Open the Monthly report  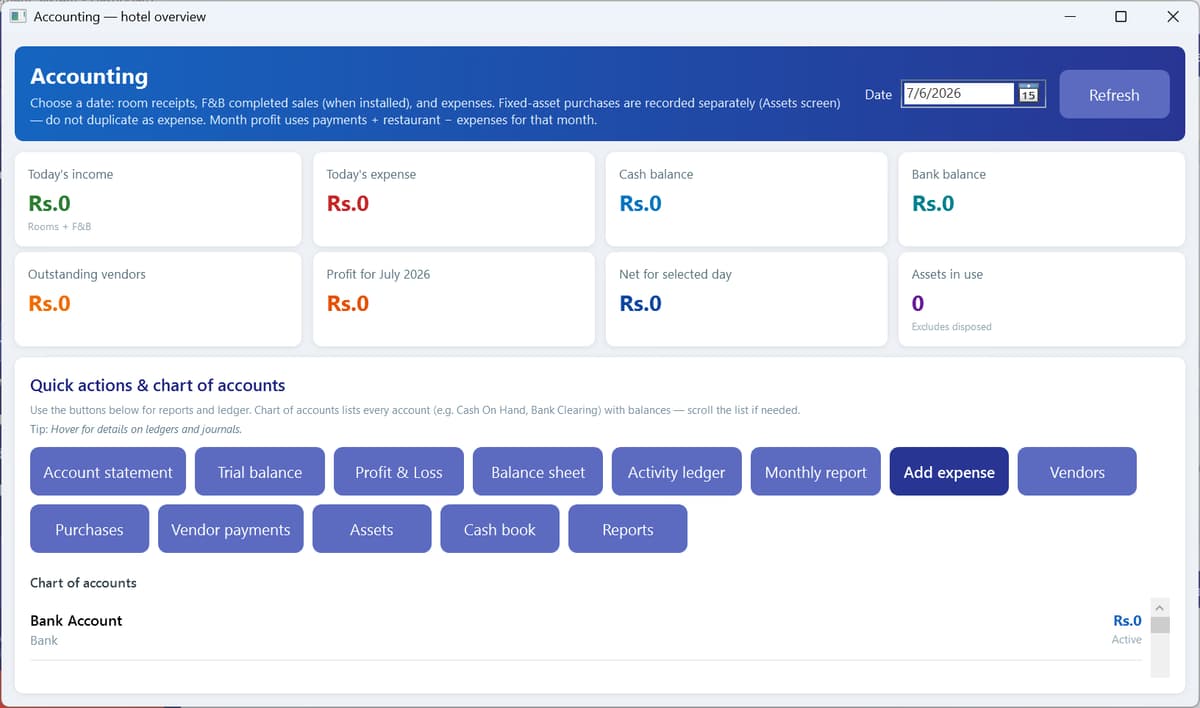click(x=816, y=471)
